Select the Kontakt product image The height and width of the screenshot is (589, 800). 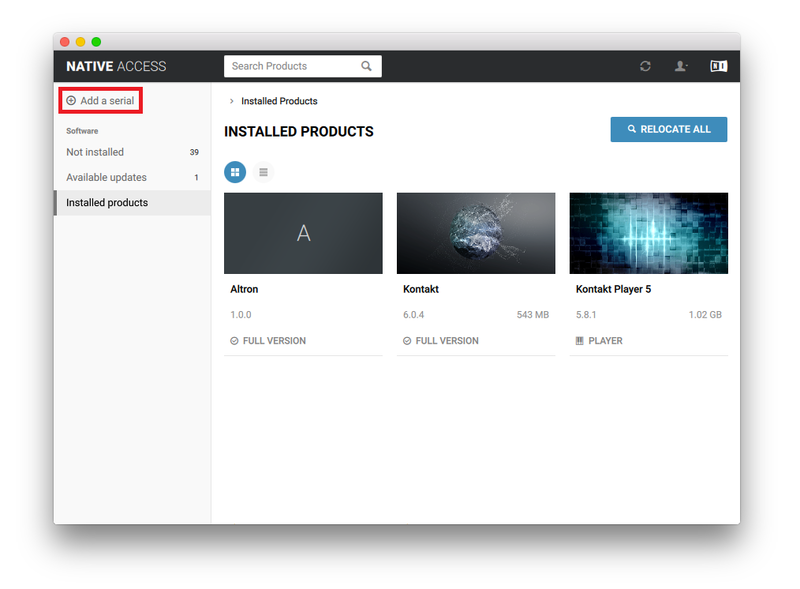pyautogui.click(x=475, y=233)
